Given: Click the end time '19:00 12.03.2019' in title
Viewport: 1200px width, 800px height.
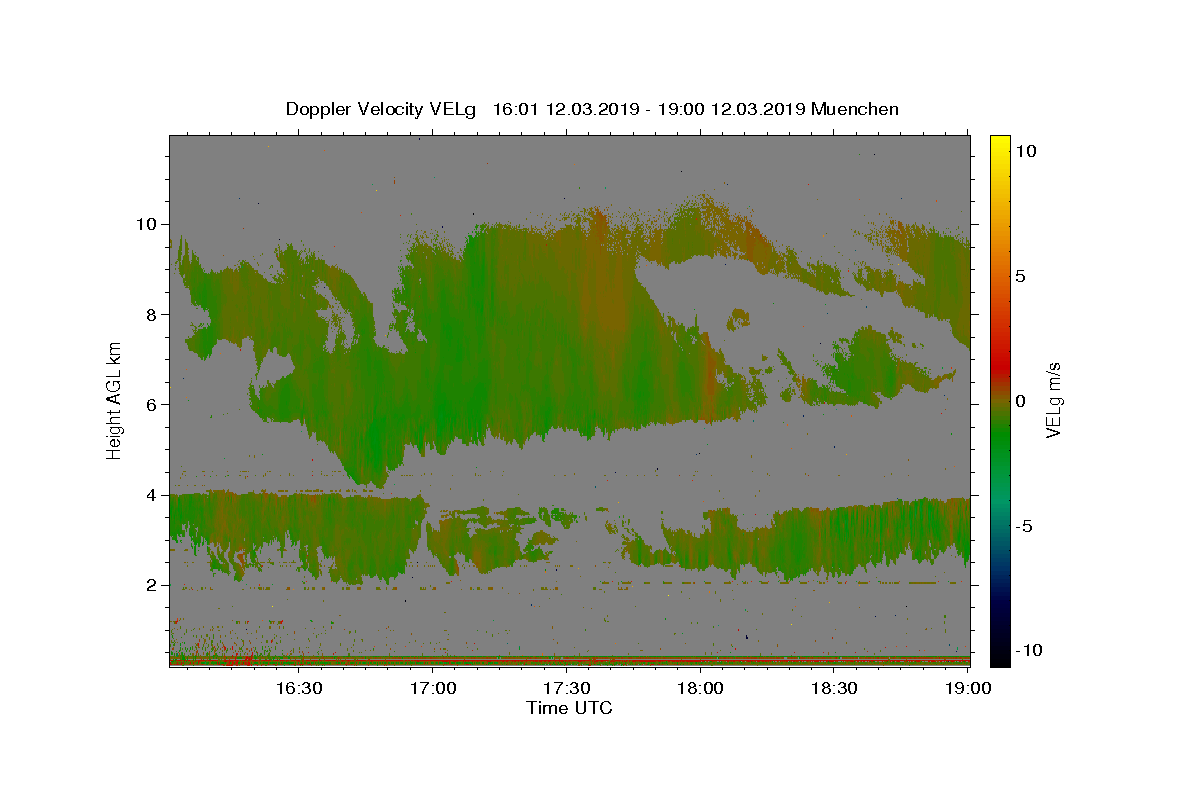Looking at the screenshot, I should [x=731, y=109].
